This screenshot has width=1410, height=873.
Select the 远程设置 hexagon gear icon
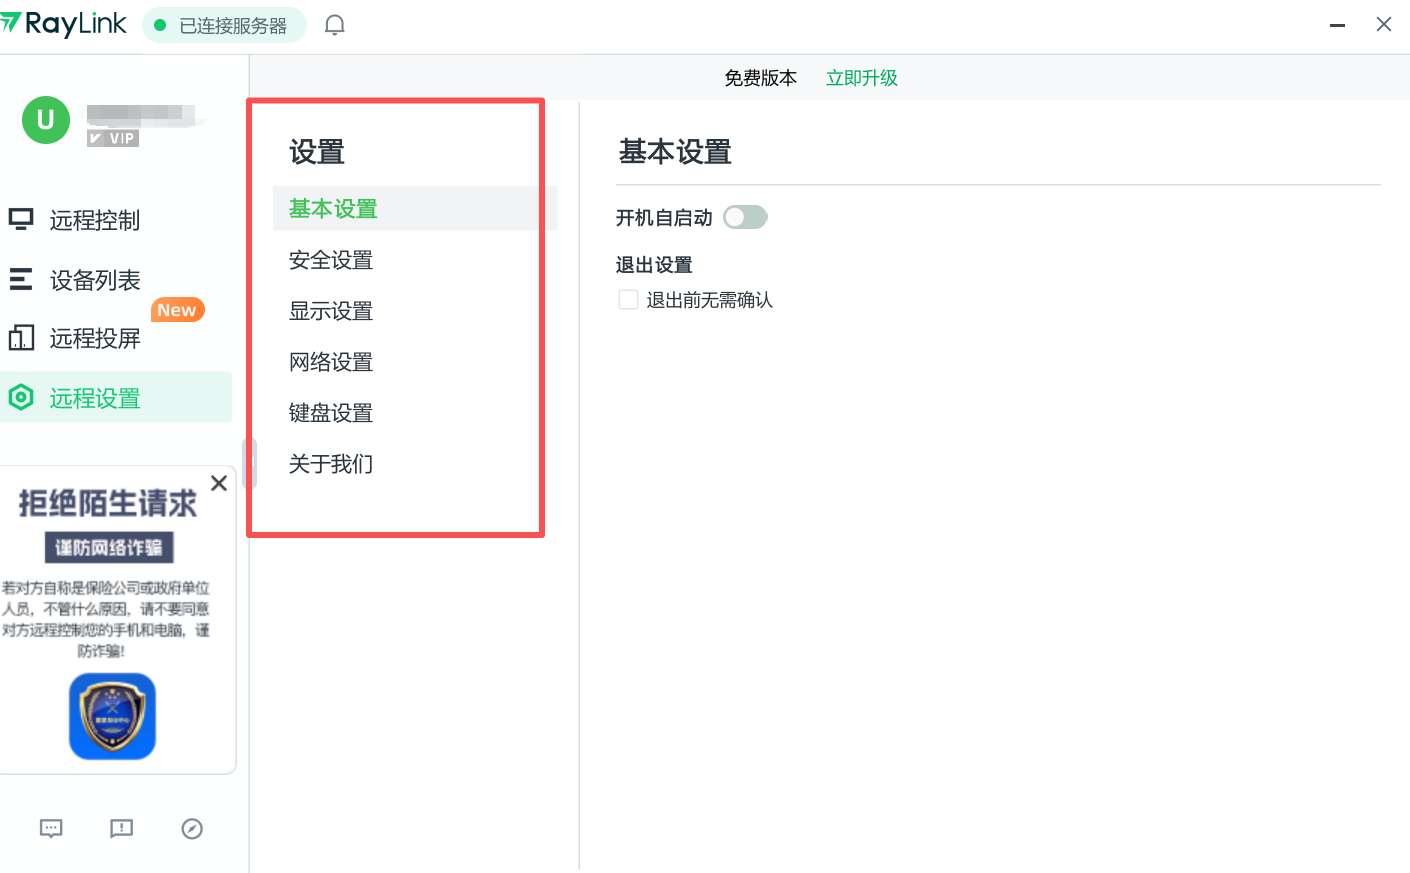click(x=21, y=398)
